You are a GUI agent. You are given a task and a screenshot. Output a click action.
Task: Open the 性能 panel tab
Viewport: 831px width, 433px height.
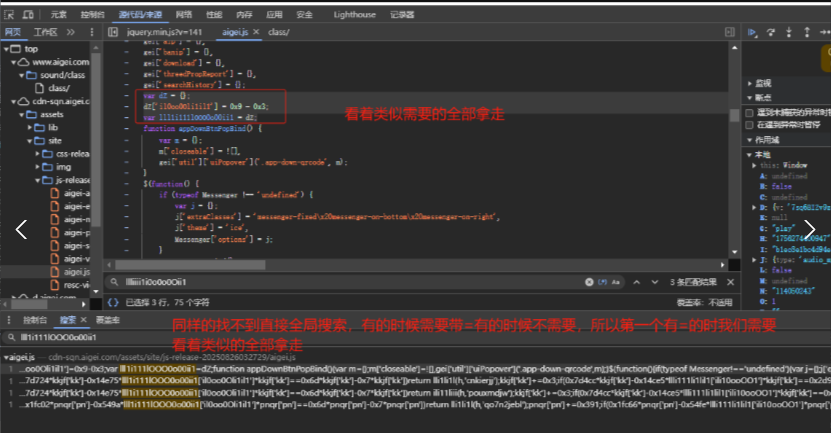pos(214,15)
